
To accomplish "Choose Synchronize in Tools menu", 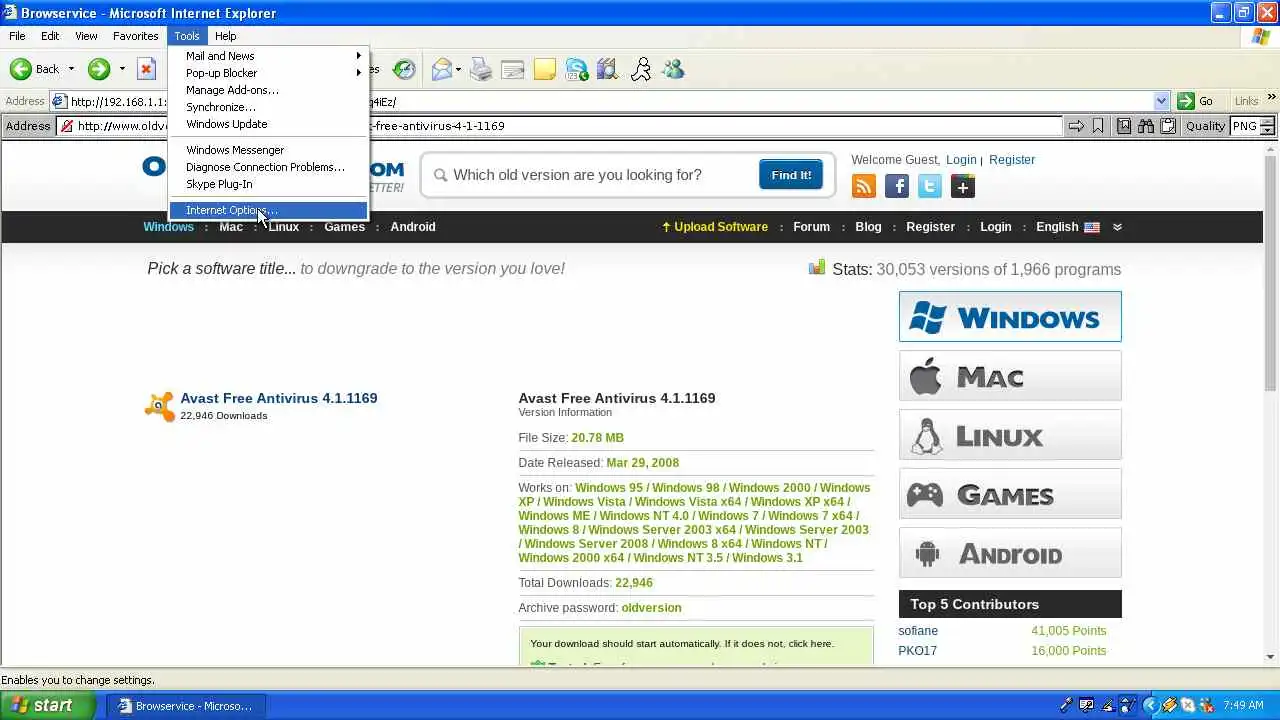I will (269, 107).
